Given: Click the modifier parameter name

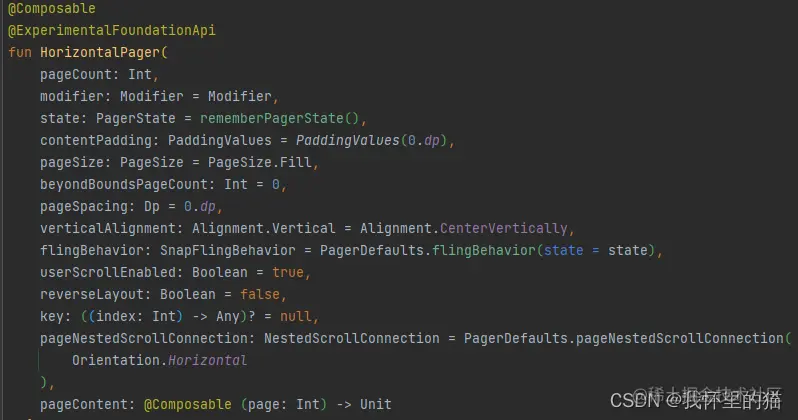Looking at the screenshot, I should 72,96.
